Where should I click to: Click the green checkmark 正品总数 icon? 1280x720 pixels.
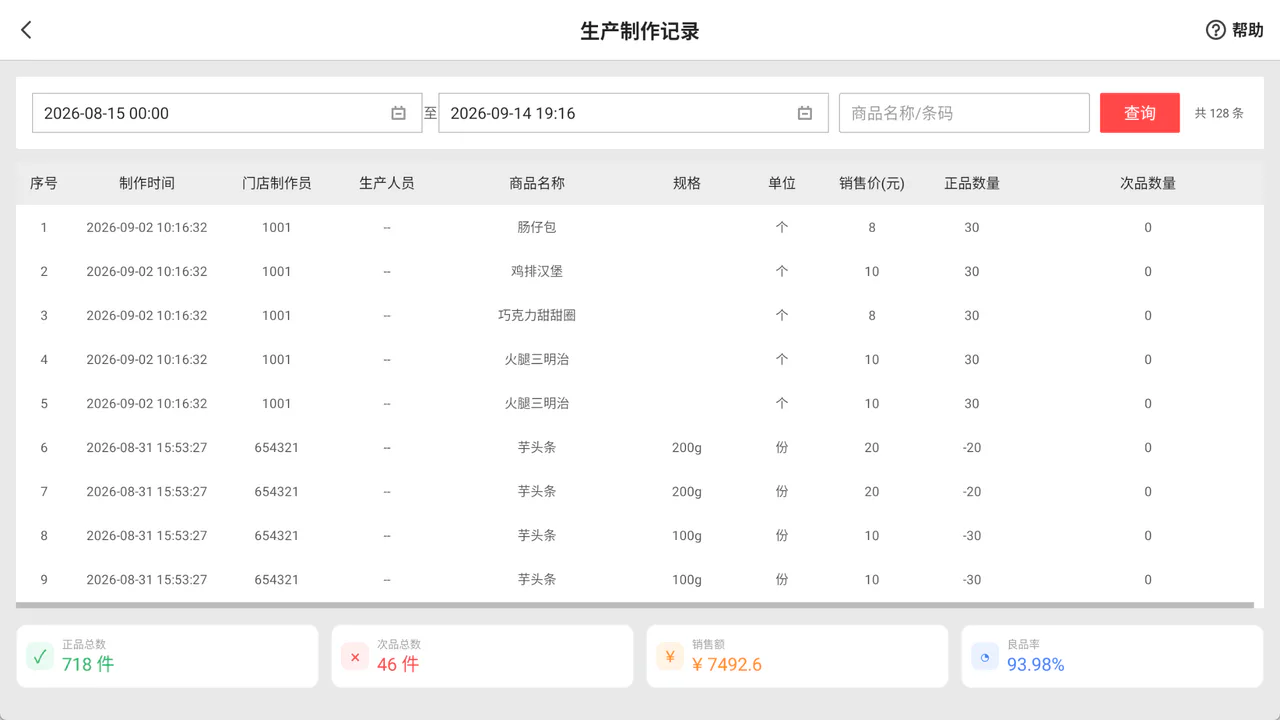pos(40,656)
